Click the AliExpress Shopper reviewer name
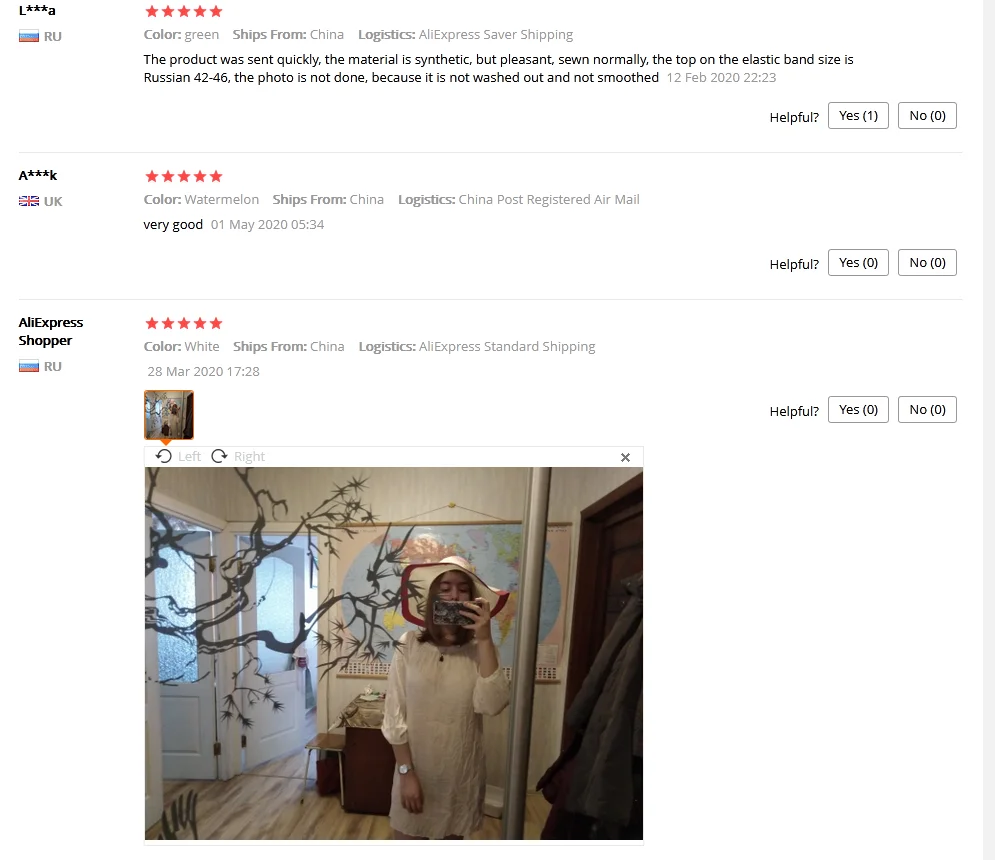The width and height of the screenshot is (995, 860). 51,331
